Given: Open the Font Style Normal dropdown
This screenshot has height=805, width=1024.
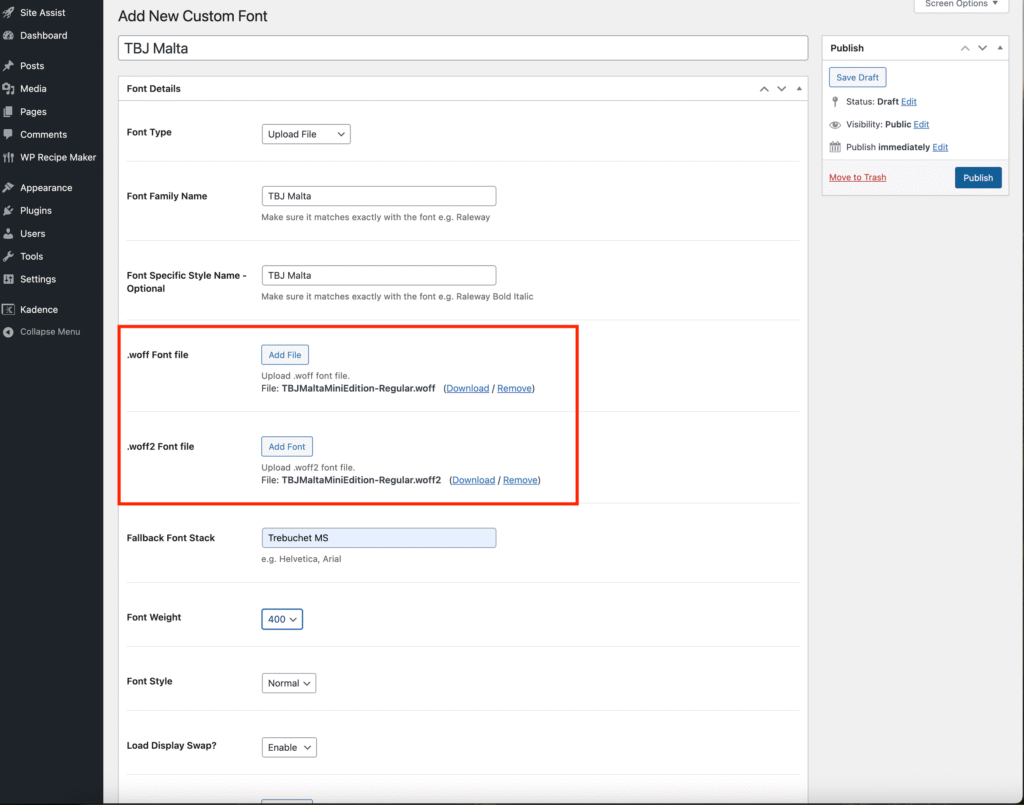Looking at the screenshot, I should click(289, 684).
